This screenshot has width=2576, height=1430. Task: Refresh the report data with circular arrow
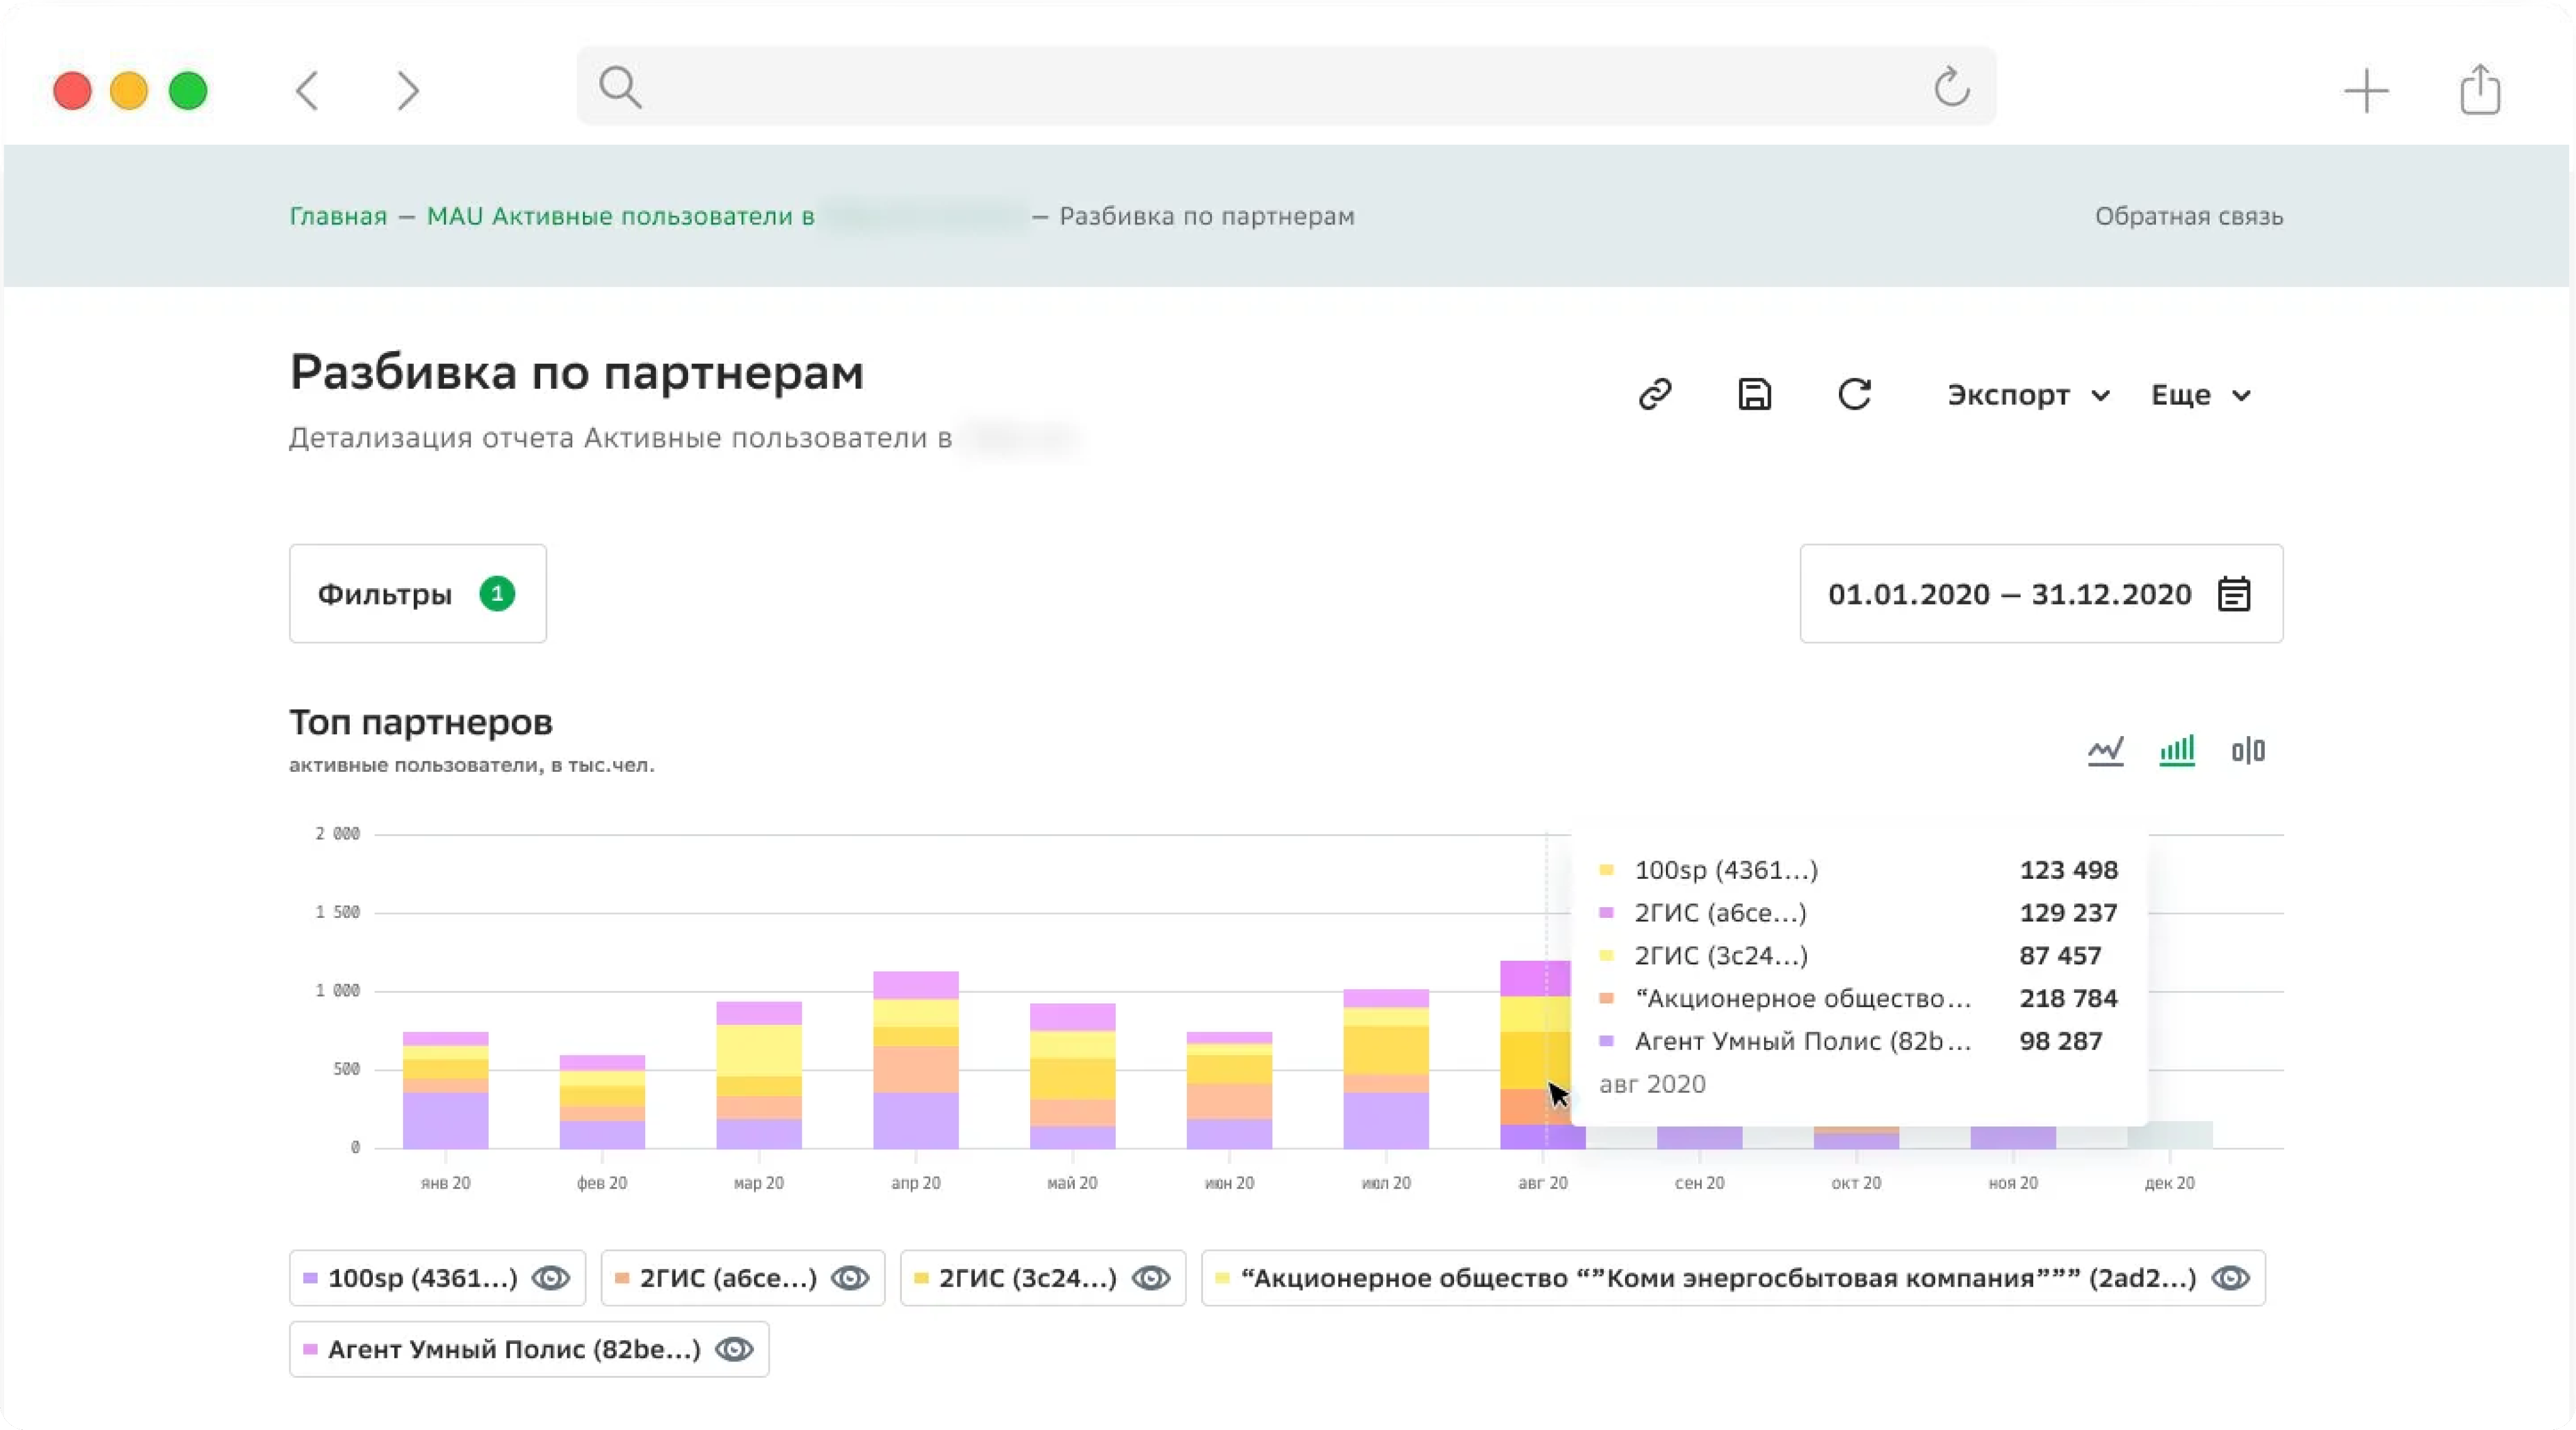[1854, 394]
